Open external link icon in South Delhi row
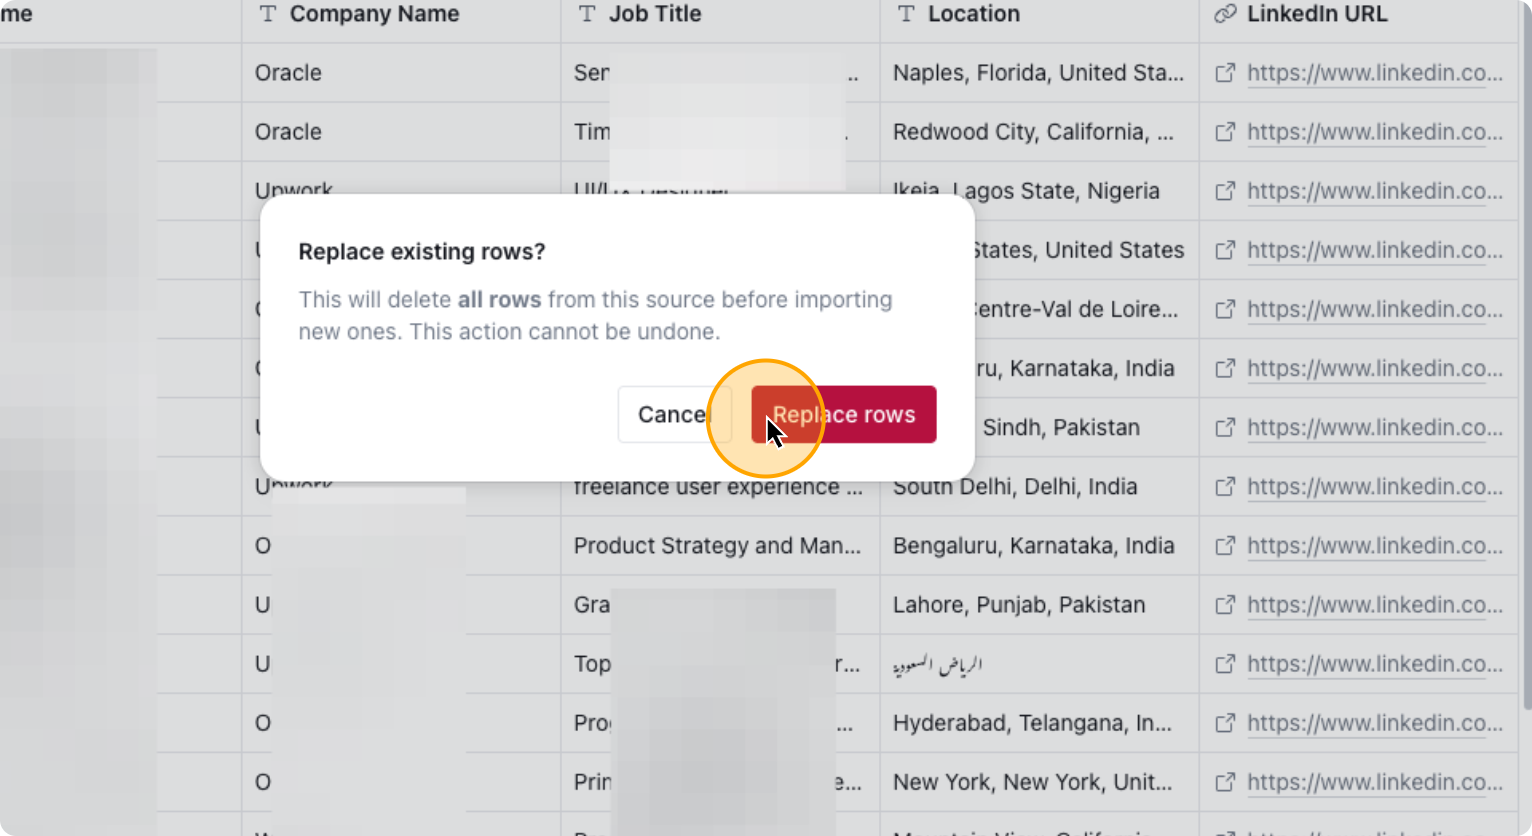 click(1225, 487)
